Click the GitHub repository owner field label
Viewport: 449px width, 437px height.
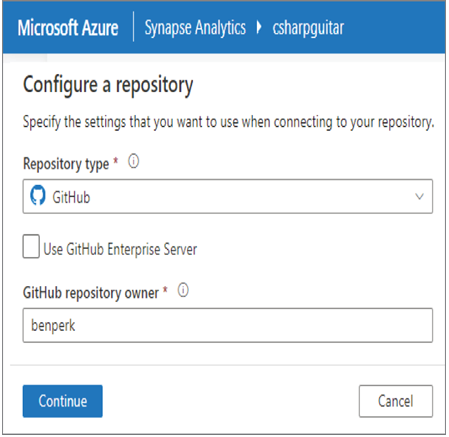coord(91,293)
